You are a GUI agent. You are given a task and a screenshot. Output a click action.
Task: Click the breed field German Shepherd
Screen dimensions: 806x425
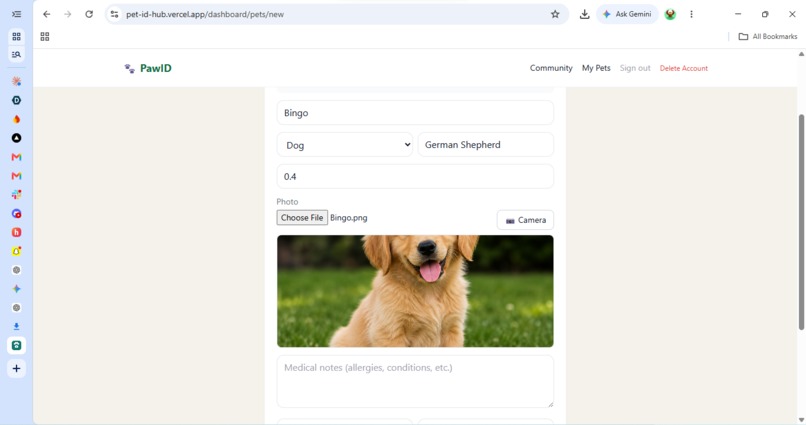coord(486,144)
